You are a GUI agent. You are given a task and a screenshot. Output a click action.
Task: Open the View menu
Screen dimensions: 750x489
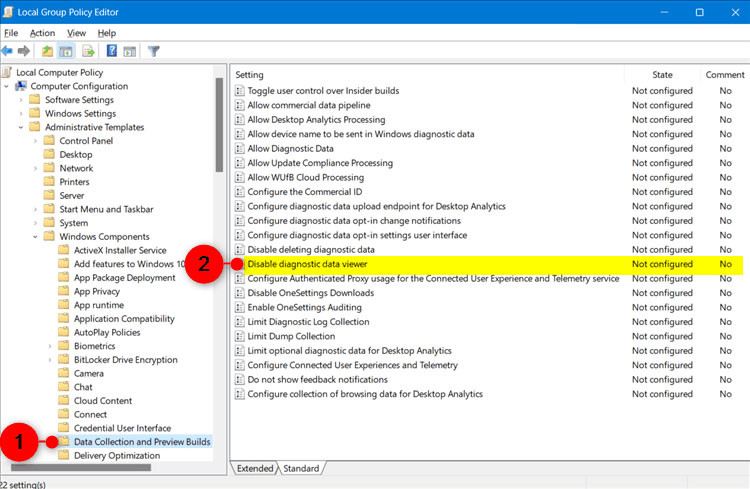click(76, 33)
